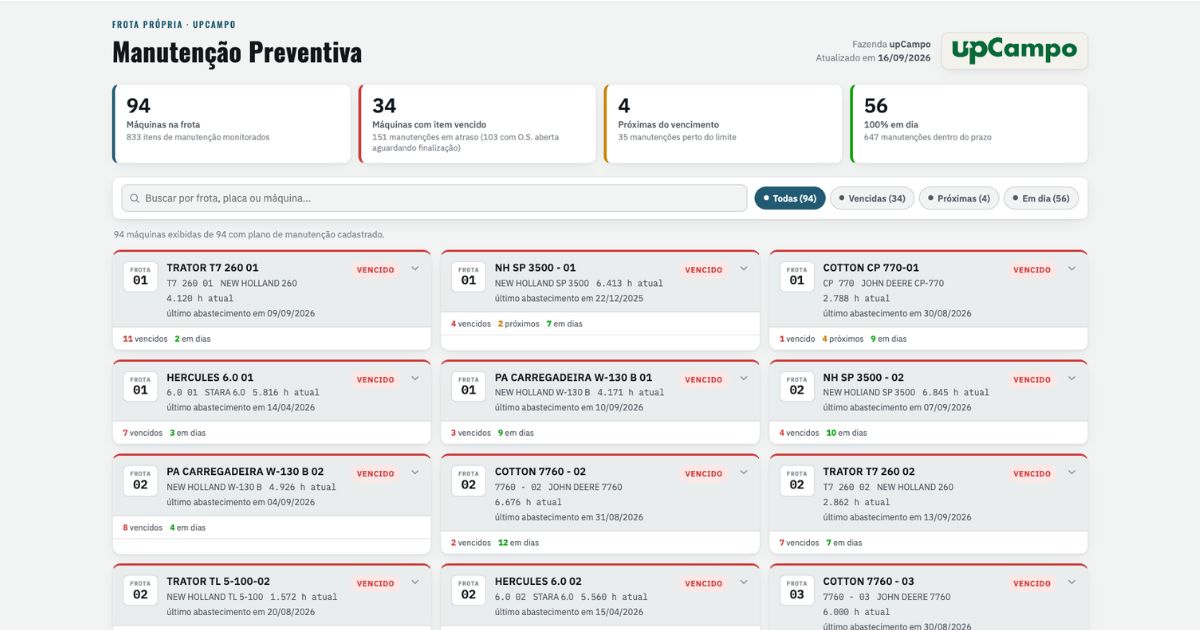The image size is (1200, 630).
Task: Click '10 em dias' on NH SP 3500 - 02
Action: coord(847,433)
